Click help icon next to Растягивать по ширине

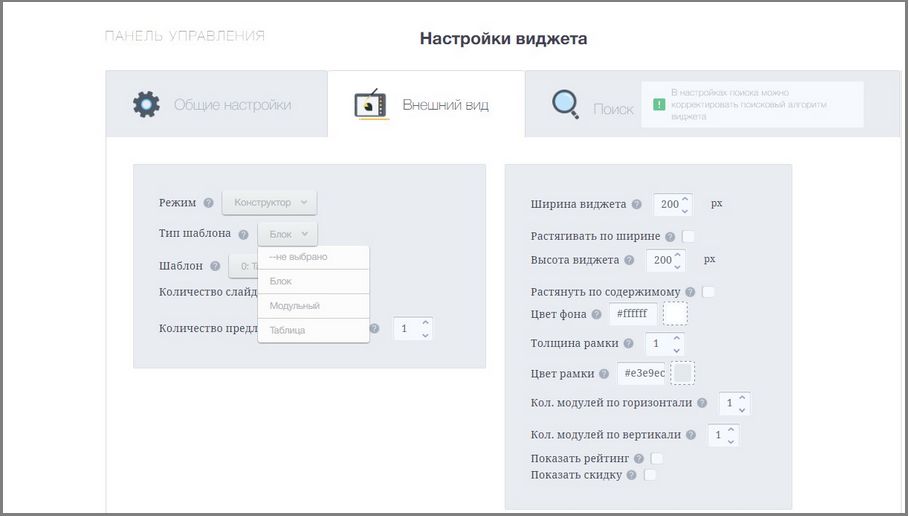click(670, 237)
